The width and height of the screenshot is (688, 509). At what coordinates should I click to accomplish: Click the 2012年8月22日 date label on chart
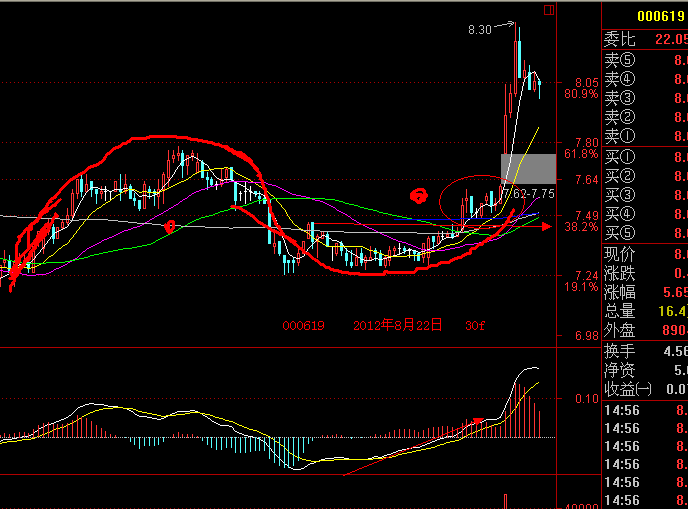(x=398, y=326)
